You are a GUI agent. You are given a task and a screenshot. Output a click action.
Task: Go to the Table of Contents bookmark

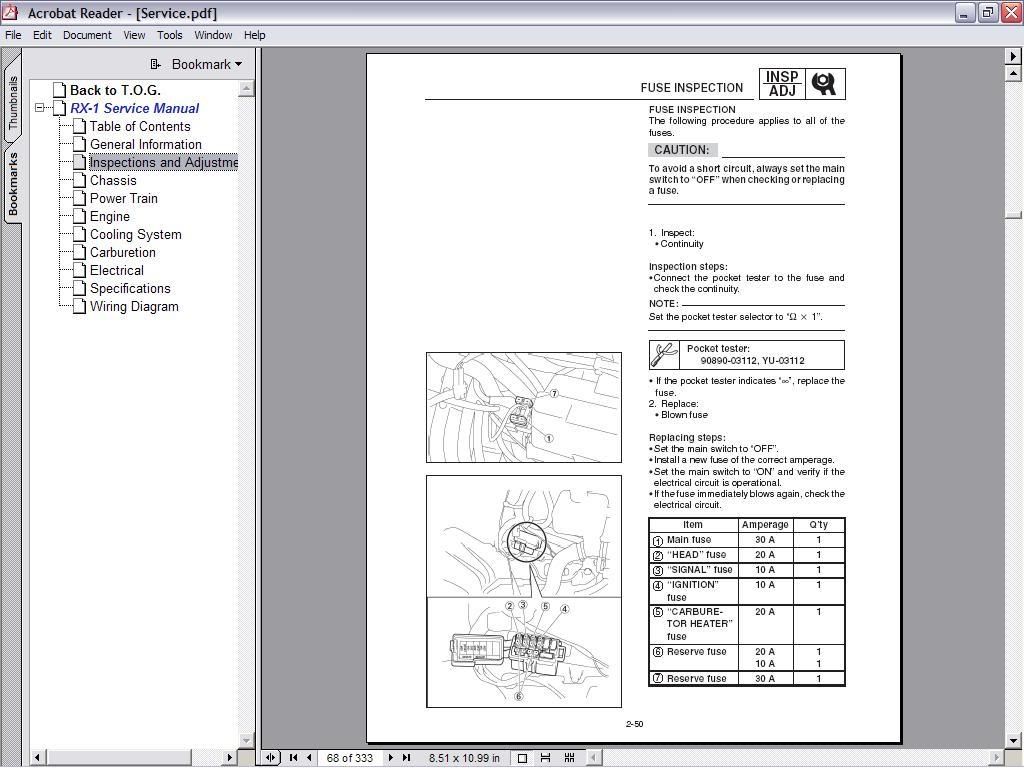[140, 127]
